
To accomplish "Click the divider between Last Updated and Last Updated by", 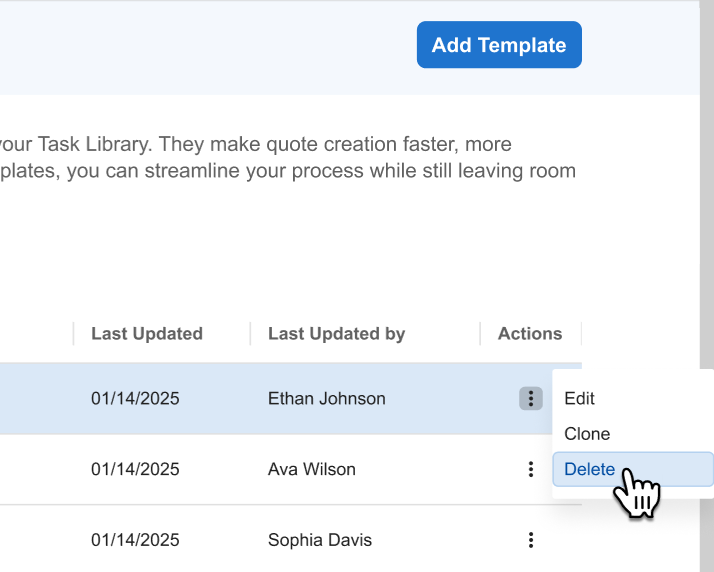I will tap(250, 334).
